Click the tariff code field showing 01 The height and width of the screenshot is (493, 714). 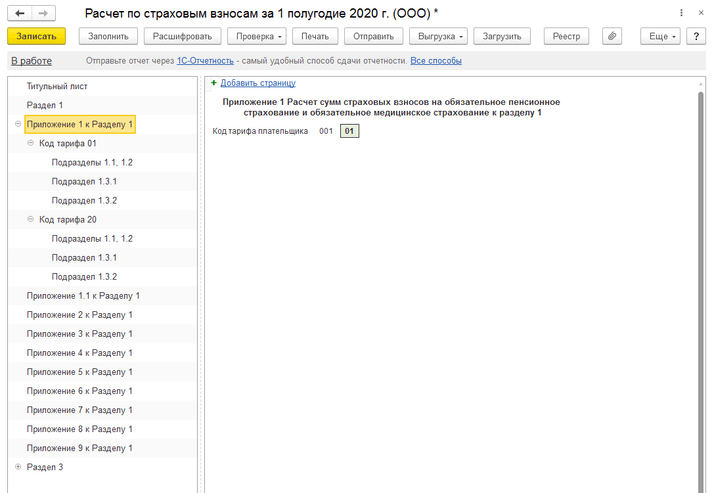coord(348,131)
